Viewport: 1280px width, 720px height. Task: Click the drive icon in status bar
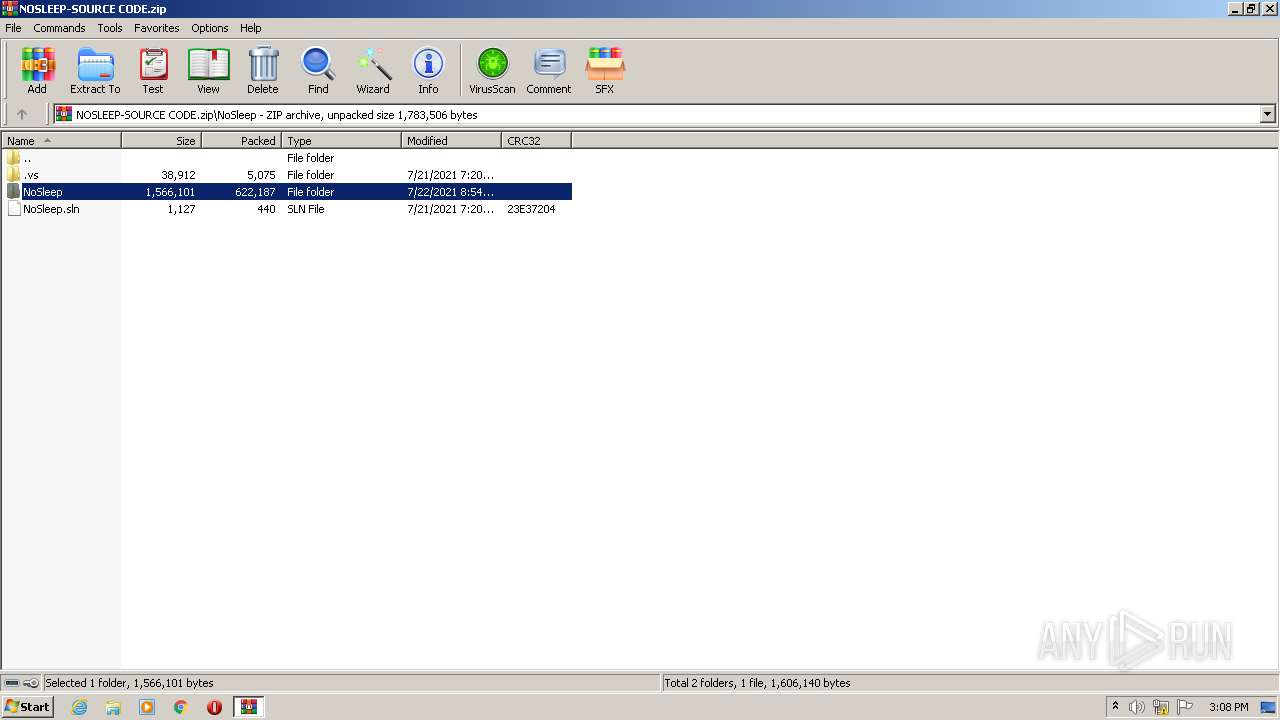click(x=12, y=683)
